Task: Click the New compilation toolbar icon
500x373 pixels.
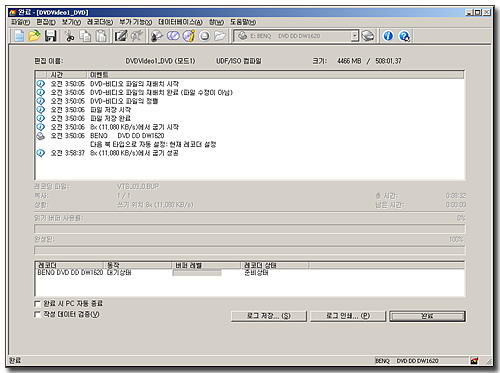Action: [x=19, y=36]
